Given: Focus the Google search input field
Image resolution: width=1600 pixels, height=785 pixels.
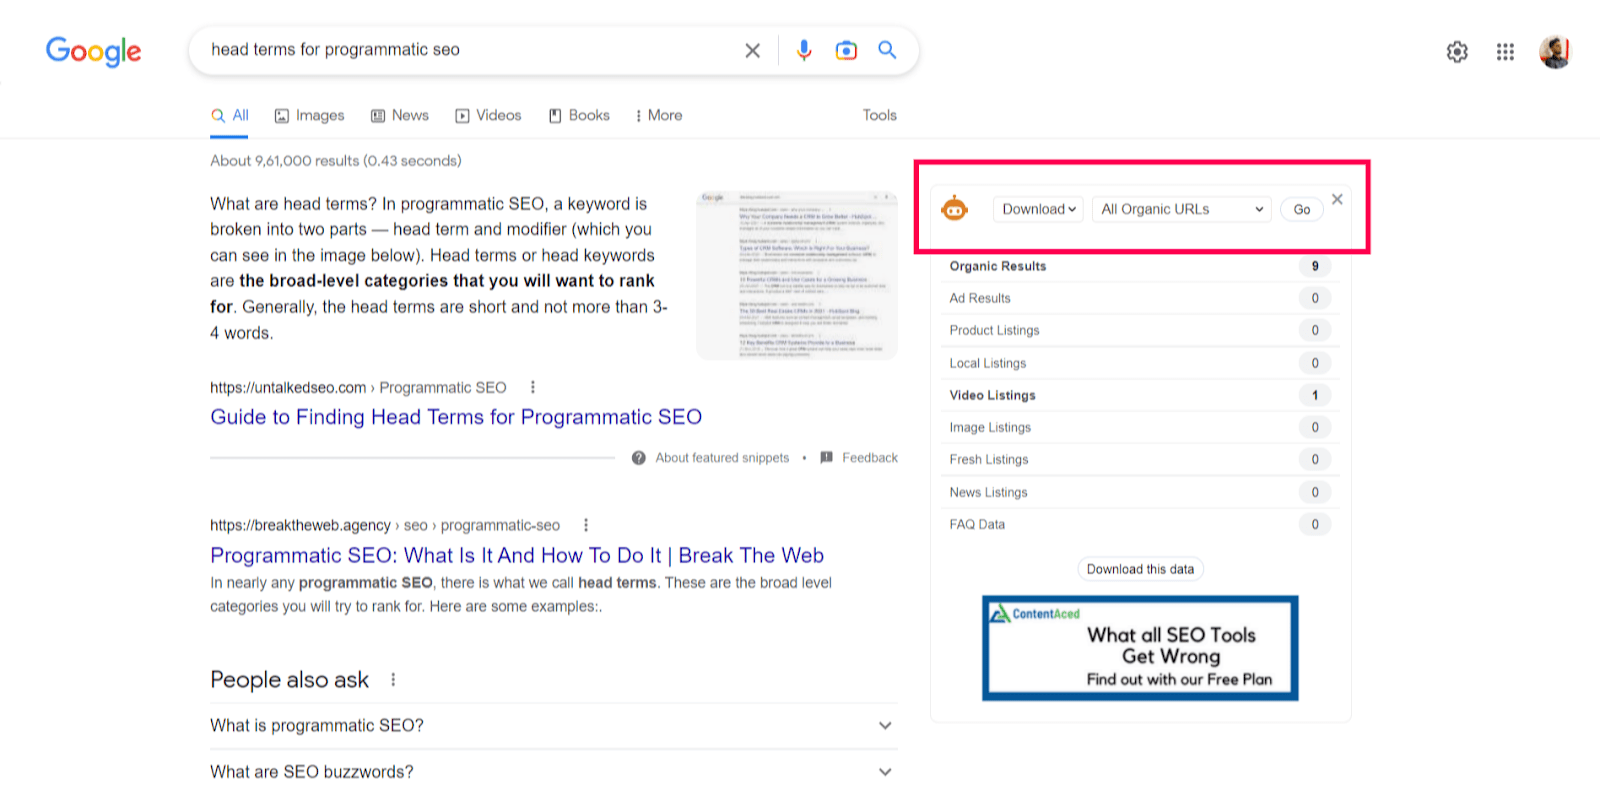Looking at the screenshot, I should 470,50.
